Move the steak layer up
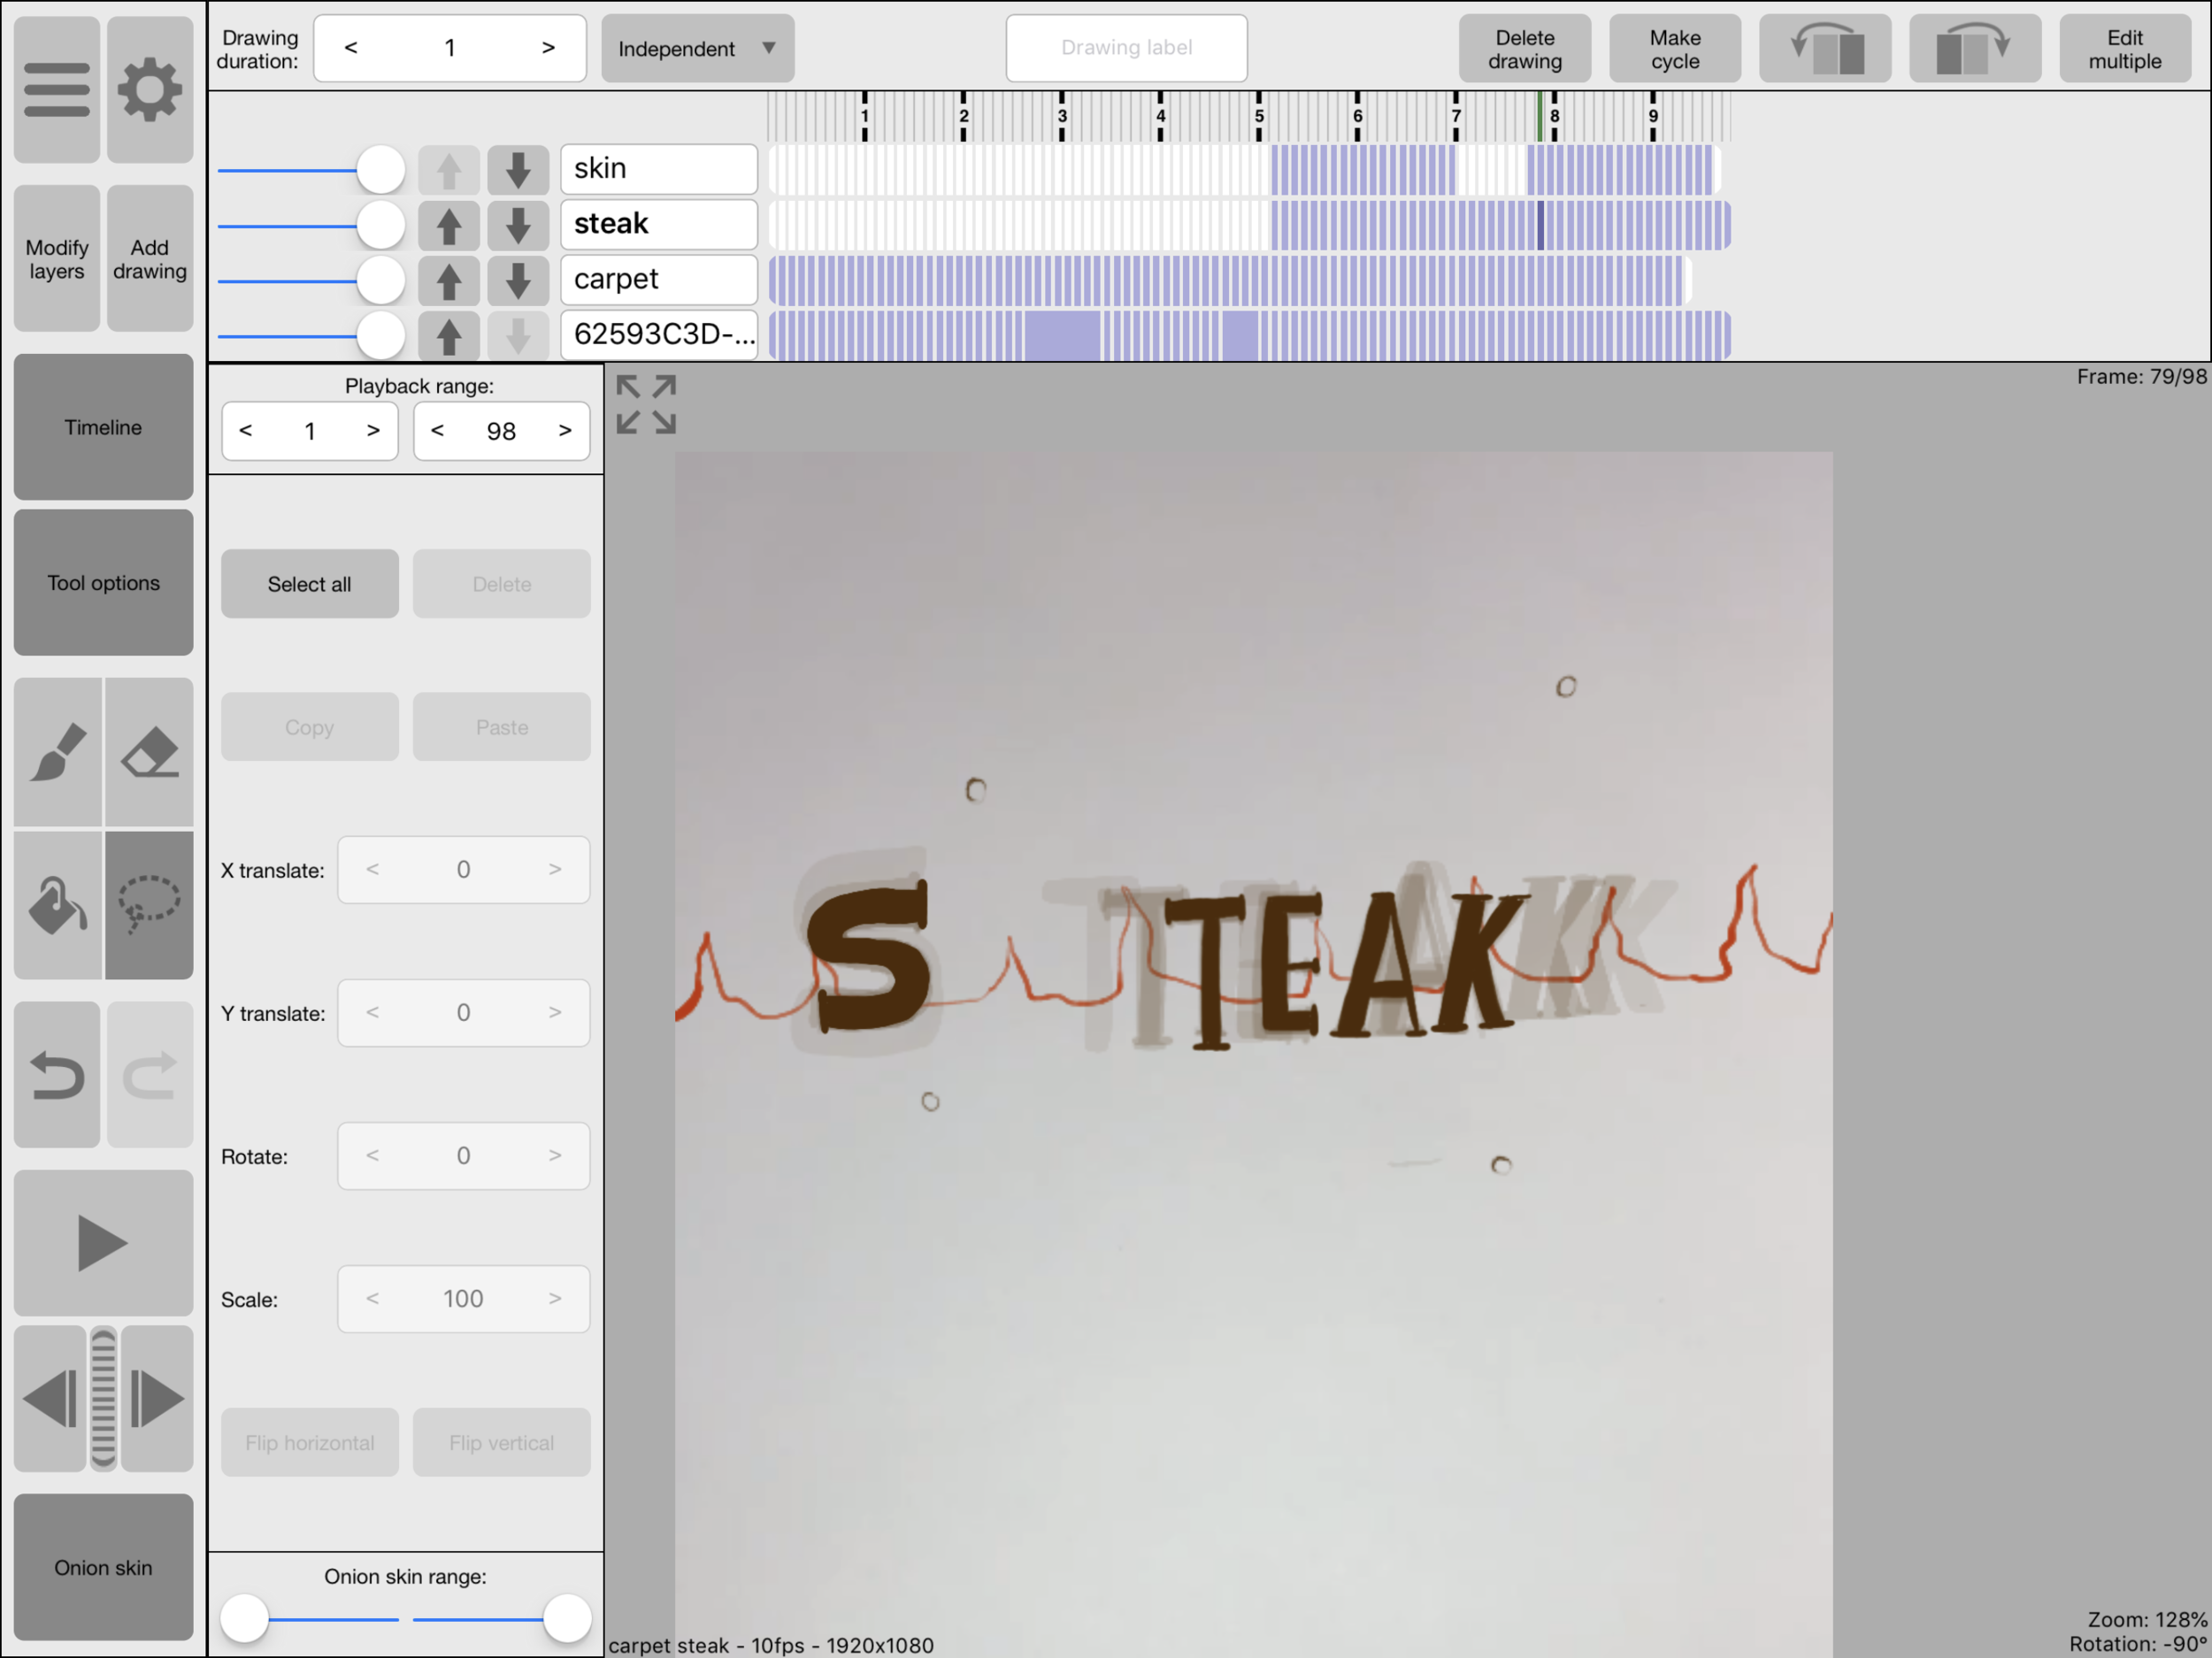2212x1658 pixels. click(448, 225)
